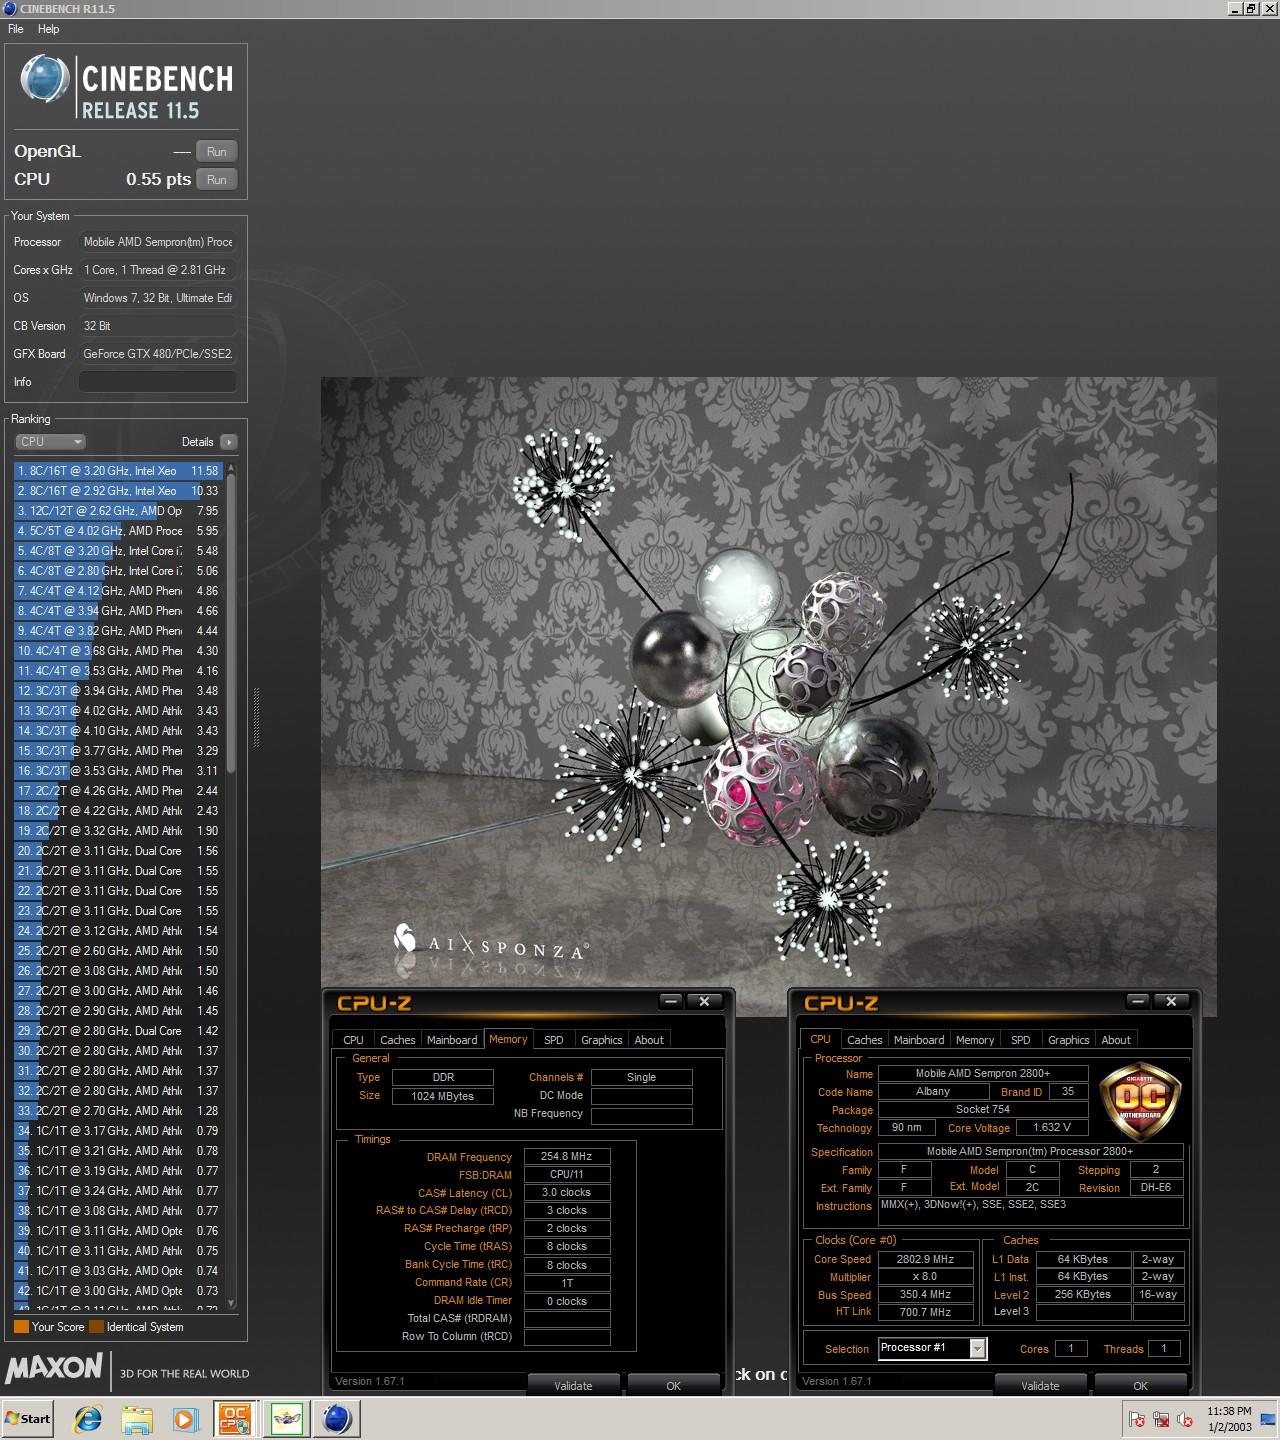Click the muted volume tray icon
The height and width of the screenshot is (1440, 1280).
[1185, 1419]
